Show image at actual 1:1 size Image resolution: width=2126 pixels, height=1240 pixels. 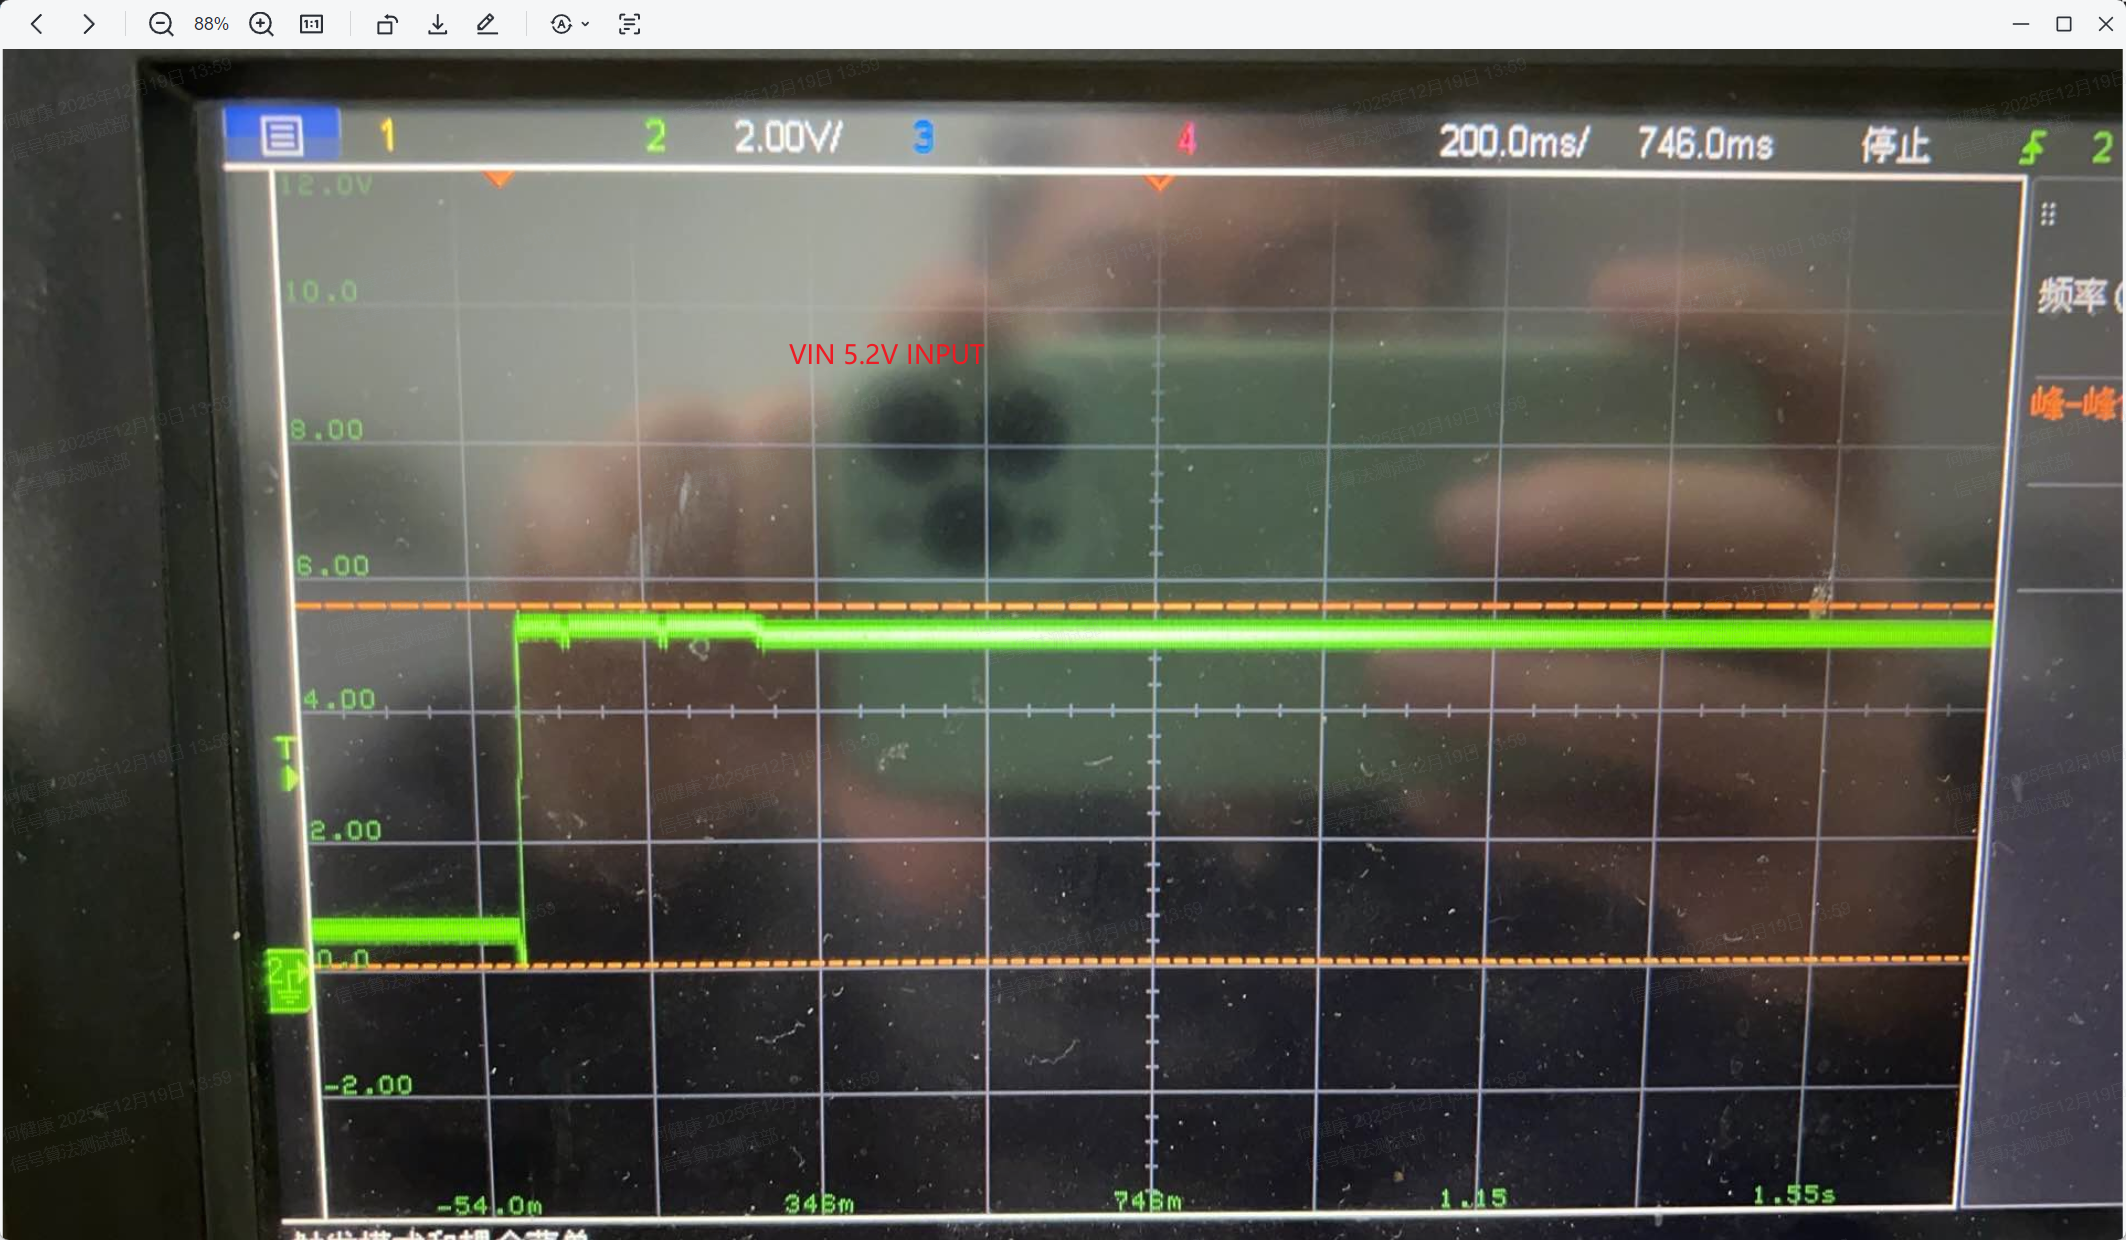point(312,24)
